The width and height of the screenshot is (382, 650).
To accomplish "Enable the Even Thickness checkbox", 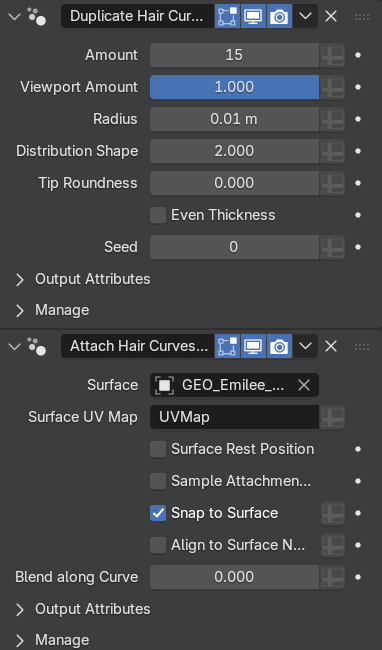I will click(158, 215).
